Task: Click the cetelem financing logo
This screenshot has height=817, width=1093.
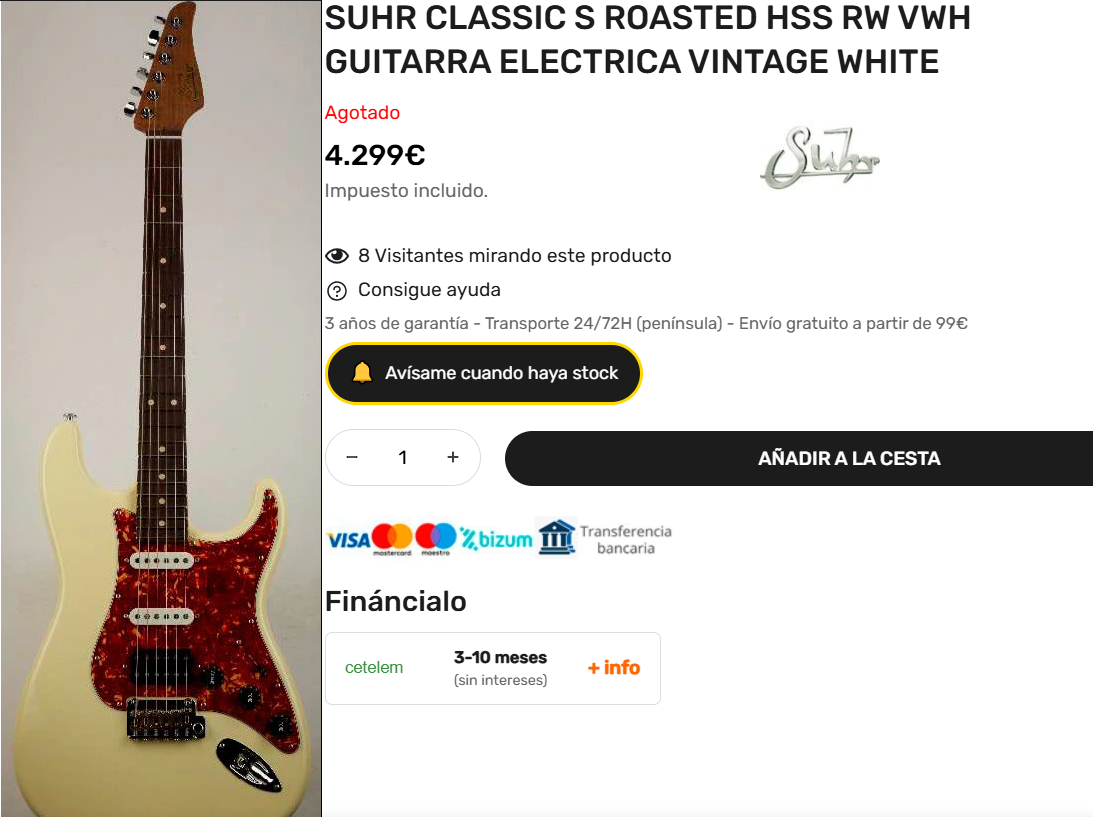Action: click(x=374, y=668)
